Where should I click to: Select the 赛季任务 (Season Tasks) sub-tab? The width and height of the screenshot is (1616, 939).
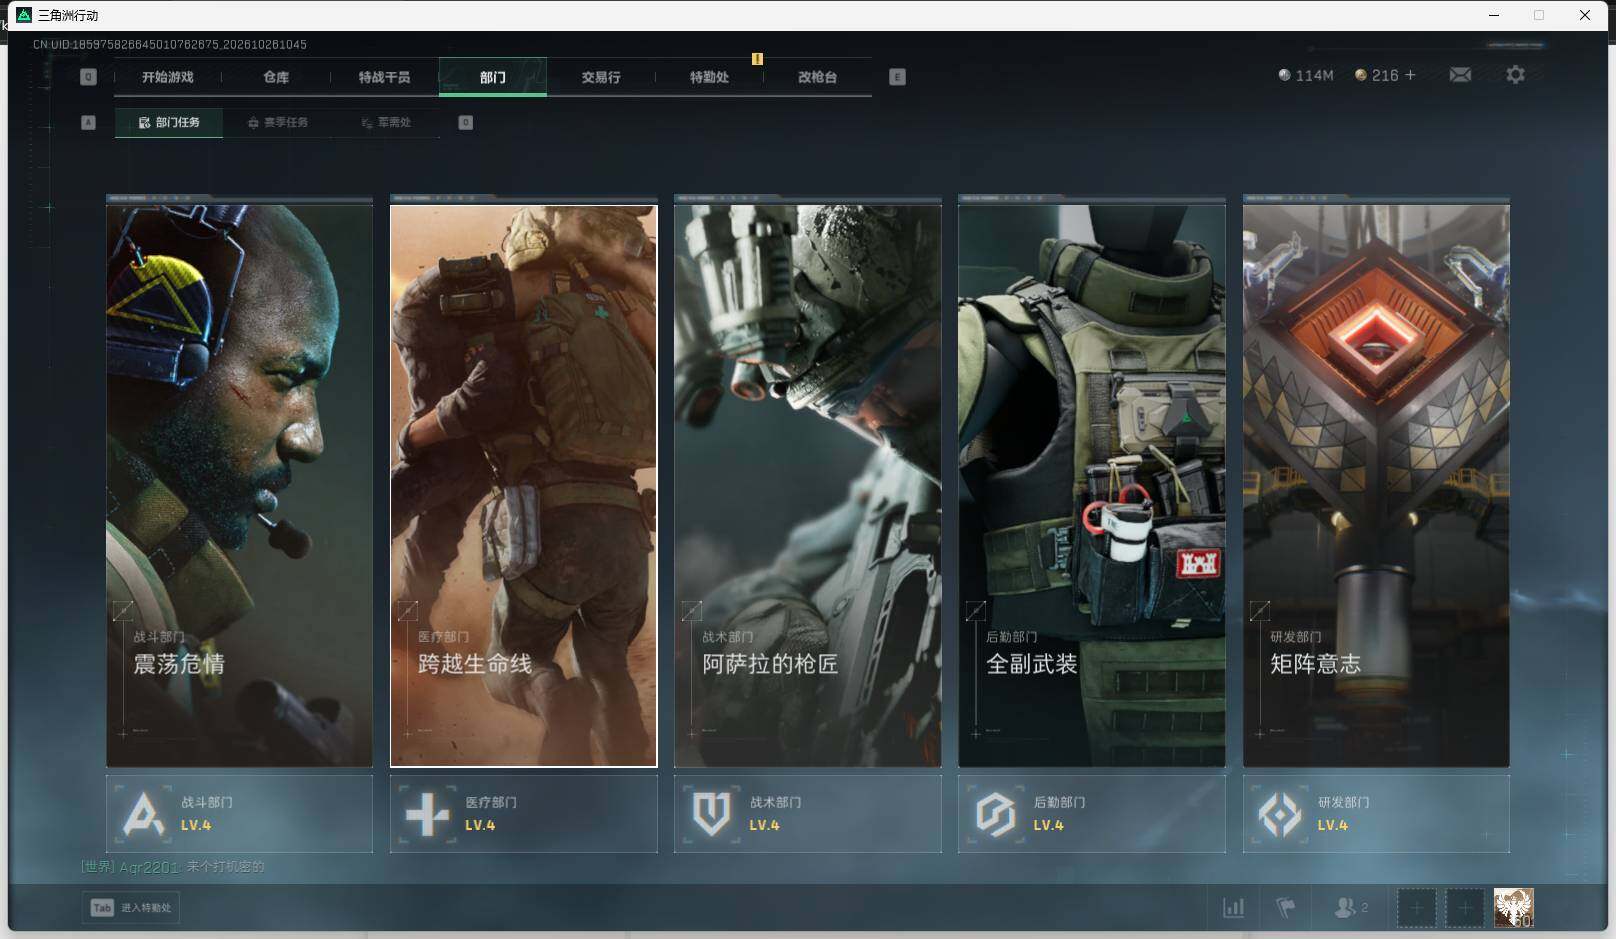pos(278,122)
